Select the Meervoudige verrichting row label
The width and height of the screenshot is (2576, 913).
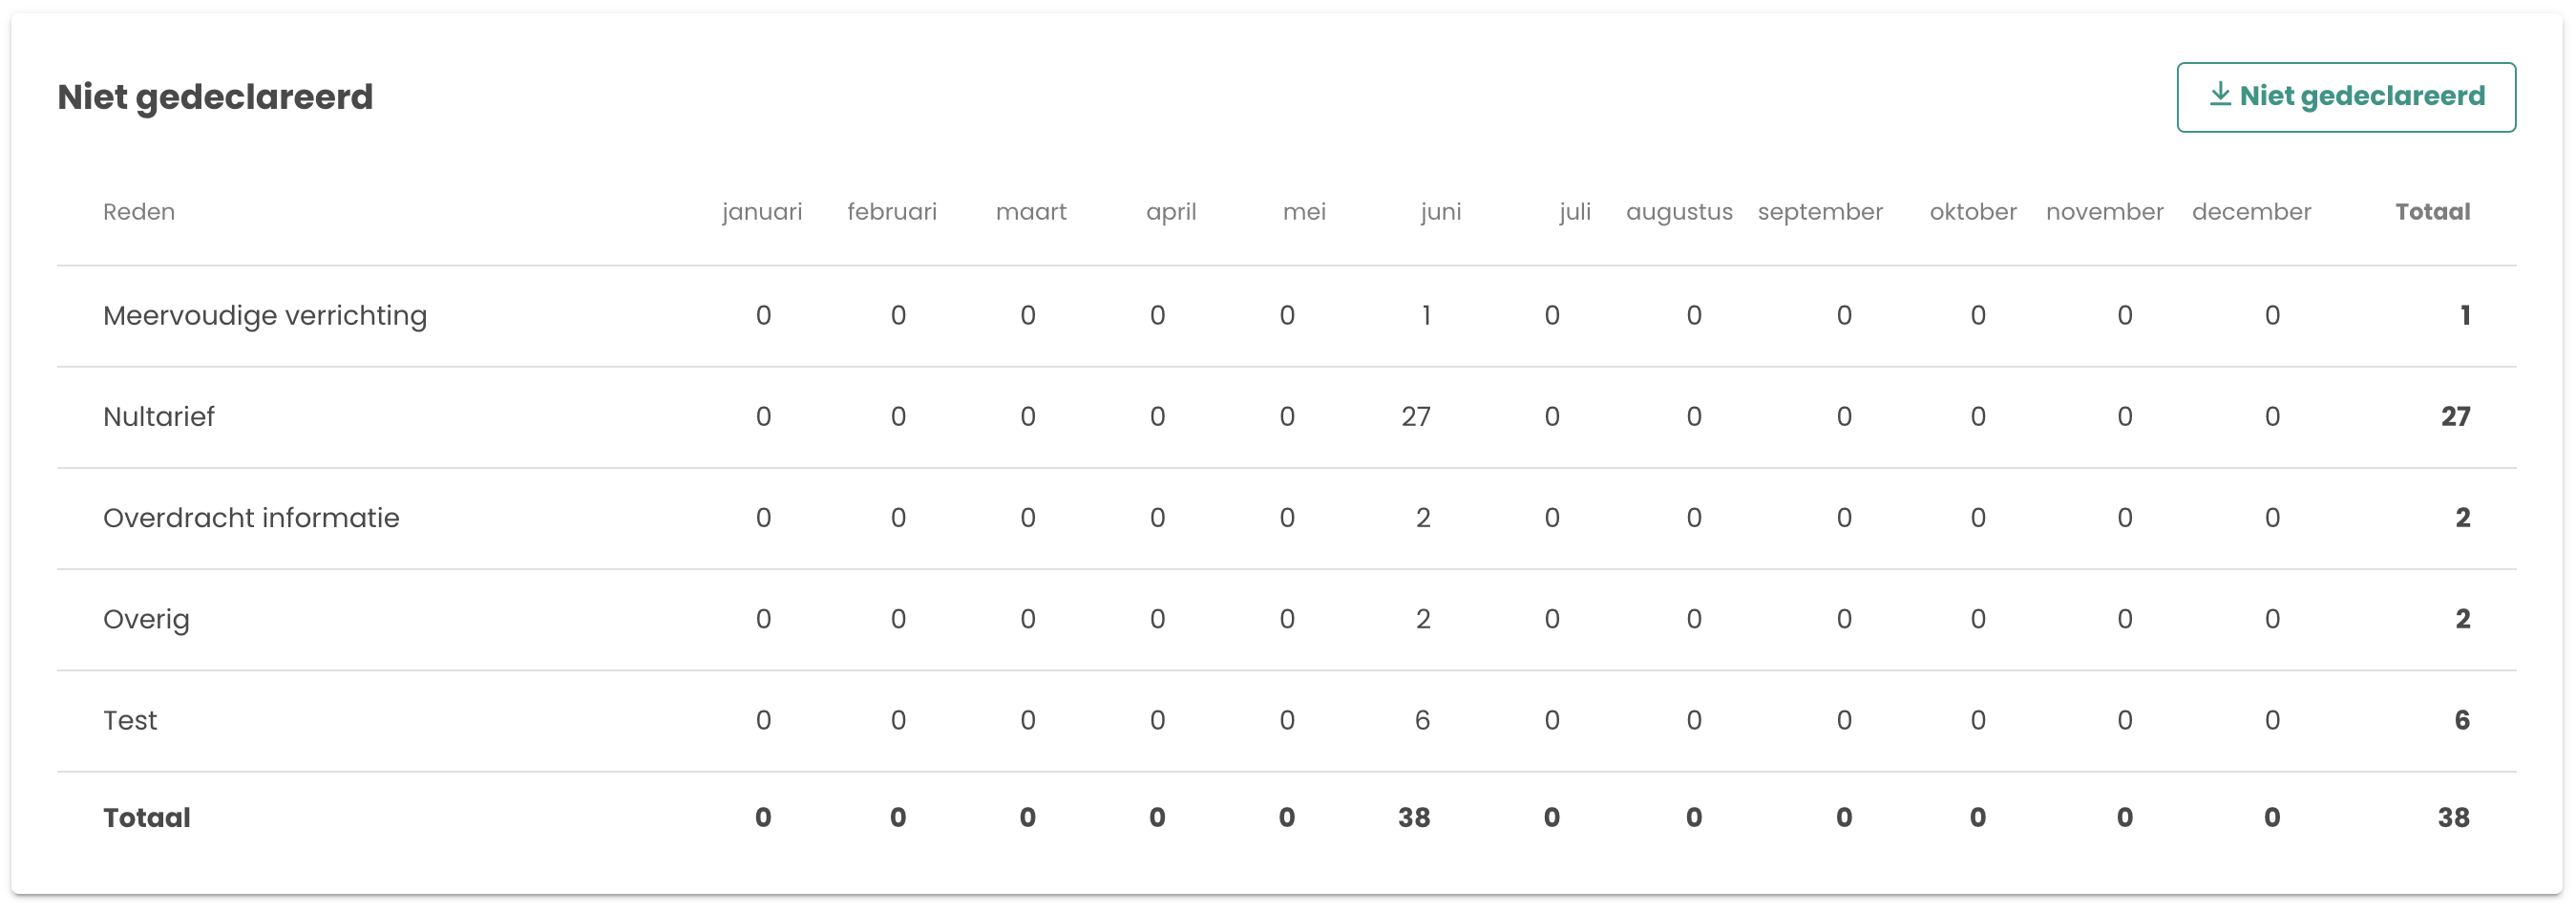click(x=265, y=316)
